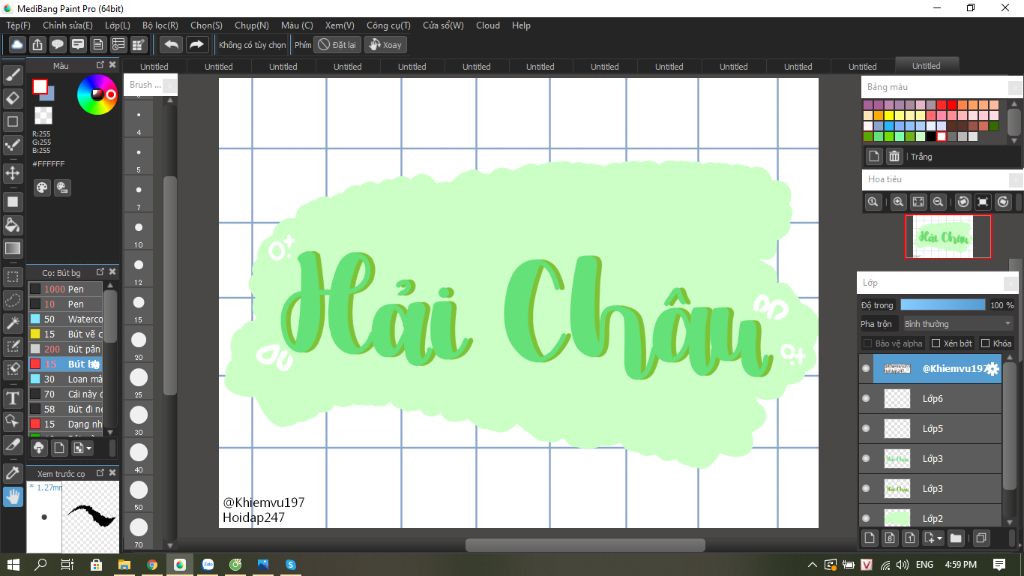Select the foreground white color swatch

pos(40,86)
